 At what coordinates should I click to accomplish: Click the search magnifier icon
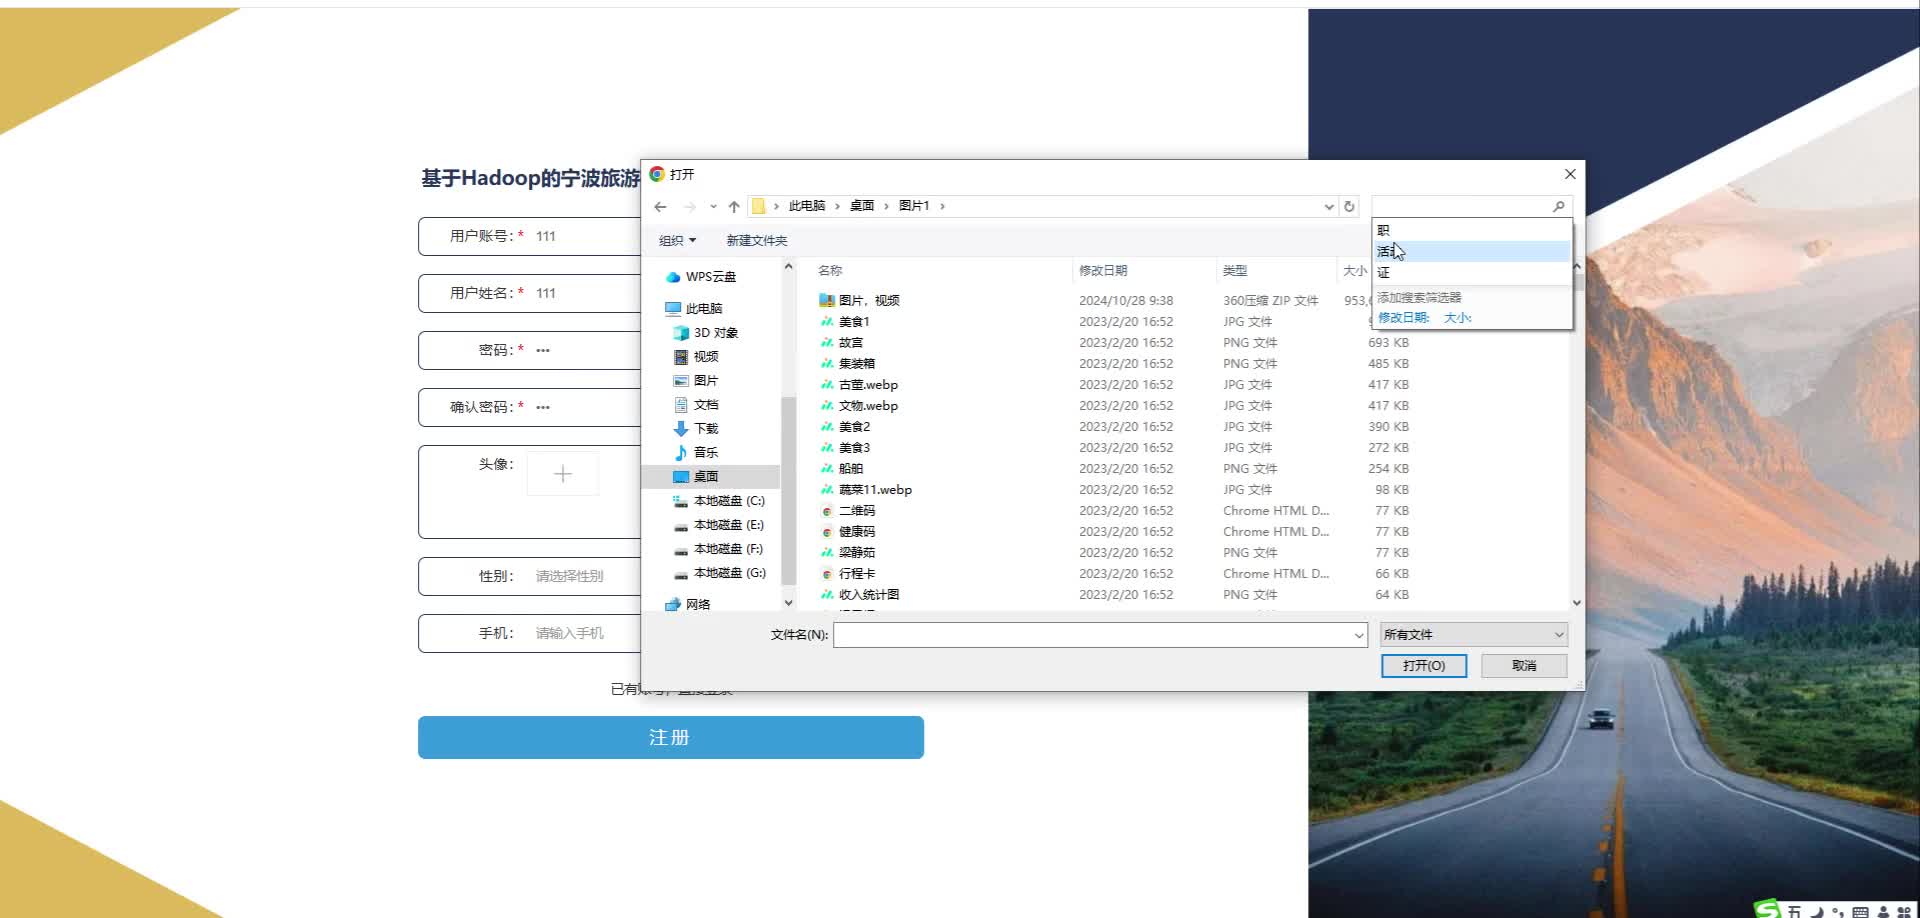[1558, 206]
